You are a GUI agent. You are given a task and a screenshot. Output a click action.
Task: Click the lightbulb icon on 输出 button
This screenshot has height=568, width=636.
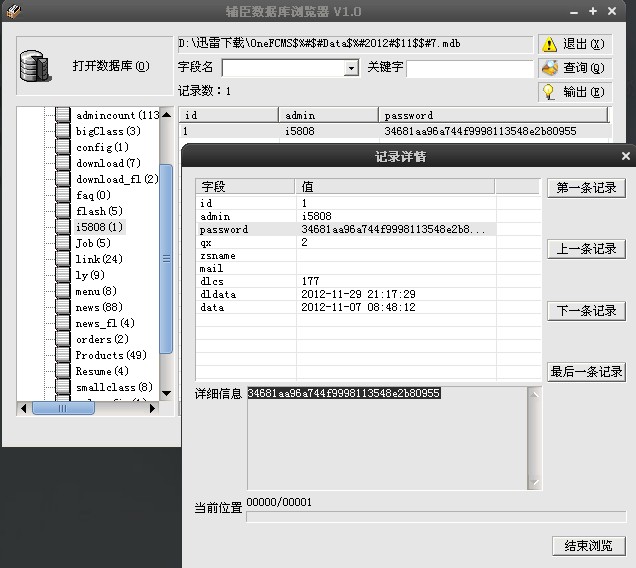pos(548,92)
